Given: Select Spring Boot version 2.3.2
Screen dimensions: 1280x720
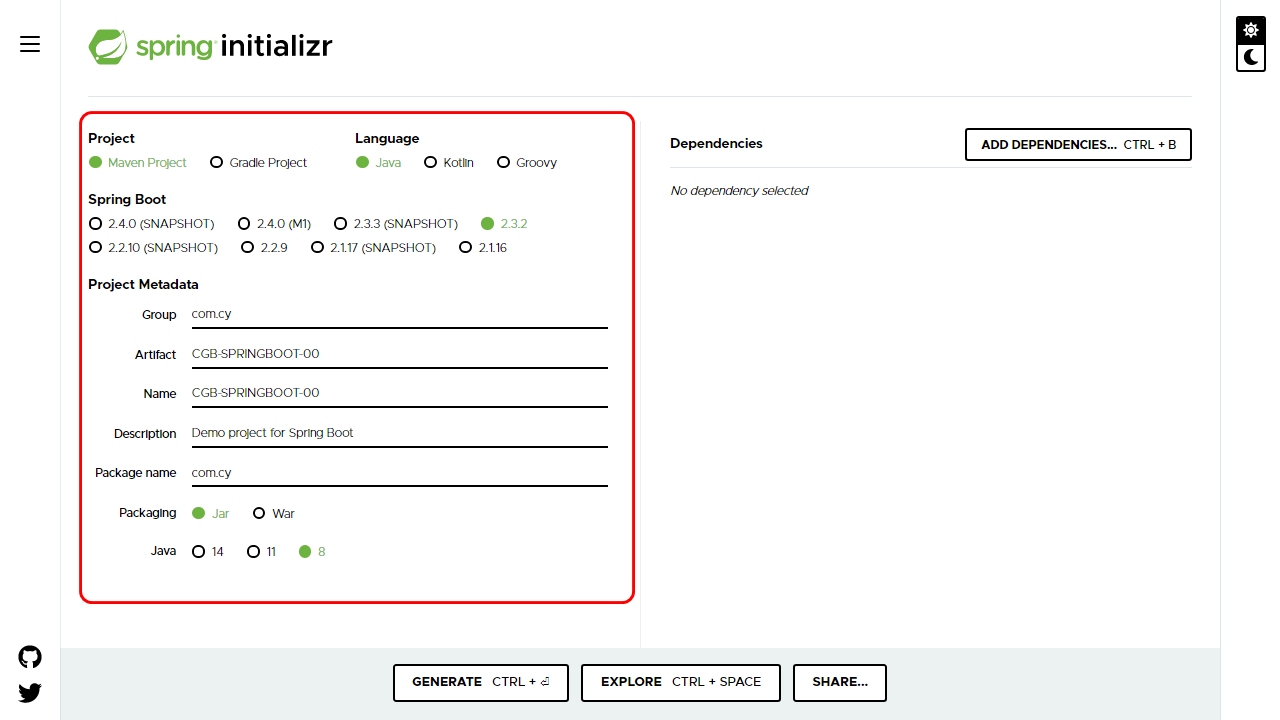Looking at the screenshot, I should coord(504,223).
